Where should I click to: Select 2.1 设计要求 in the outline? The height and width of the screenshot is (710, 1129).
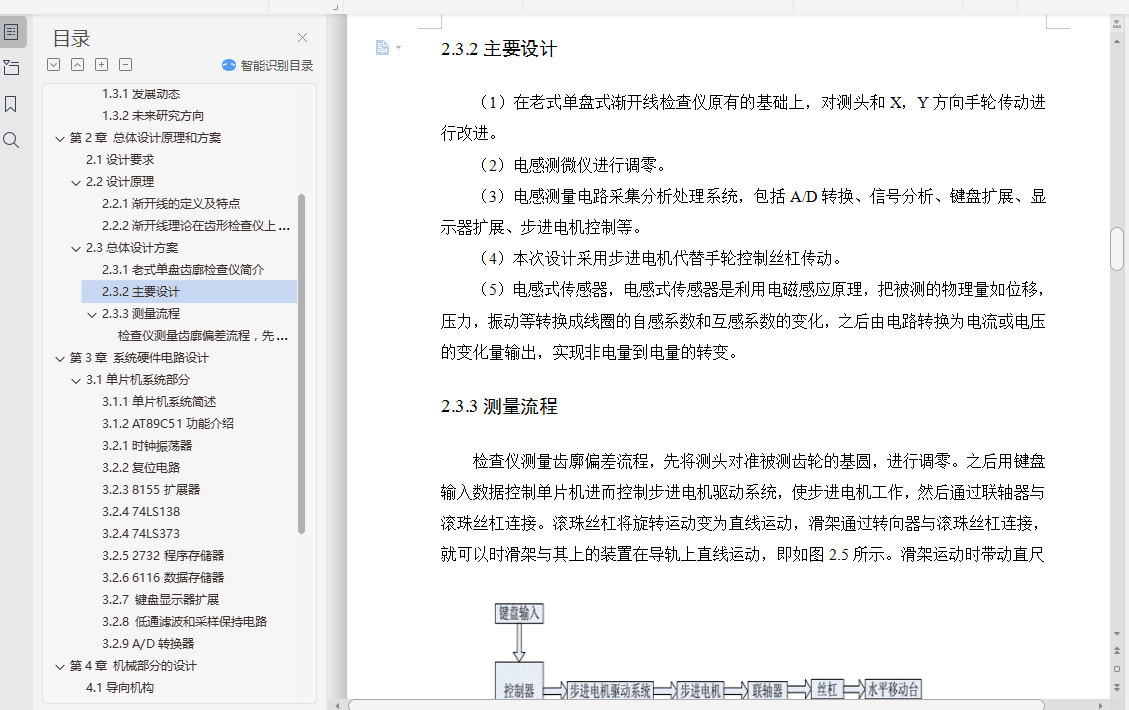pyautogui.click(x=120, y=160)
